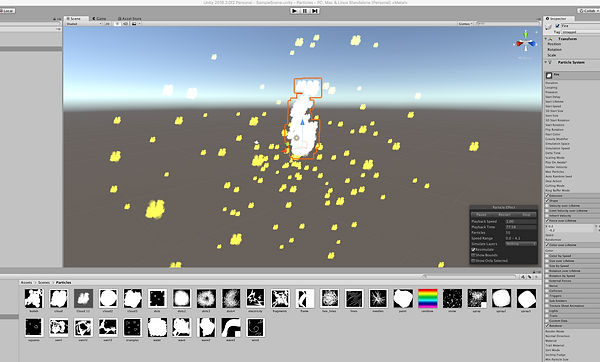Enable the Color by Speed module
Image resolution: width=600 pixels, height=362 pixels.
tap(547, 256)
